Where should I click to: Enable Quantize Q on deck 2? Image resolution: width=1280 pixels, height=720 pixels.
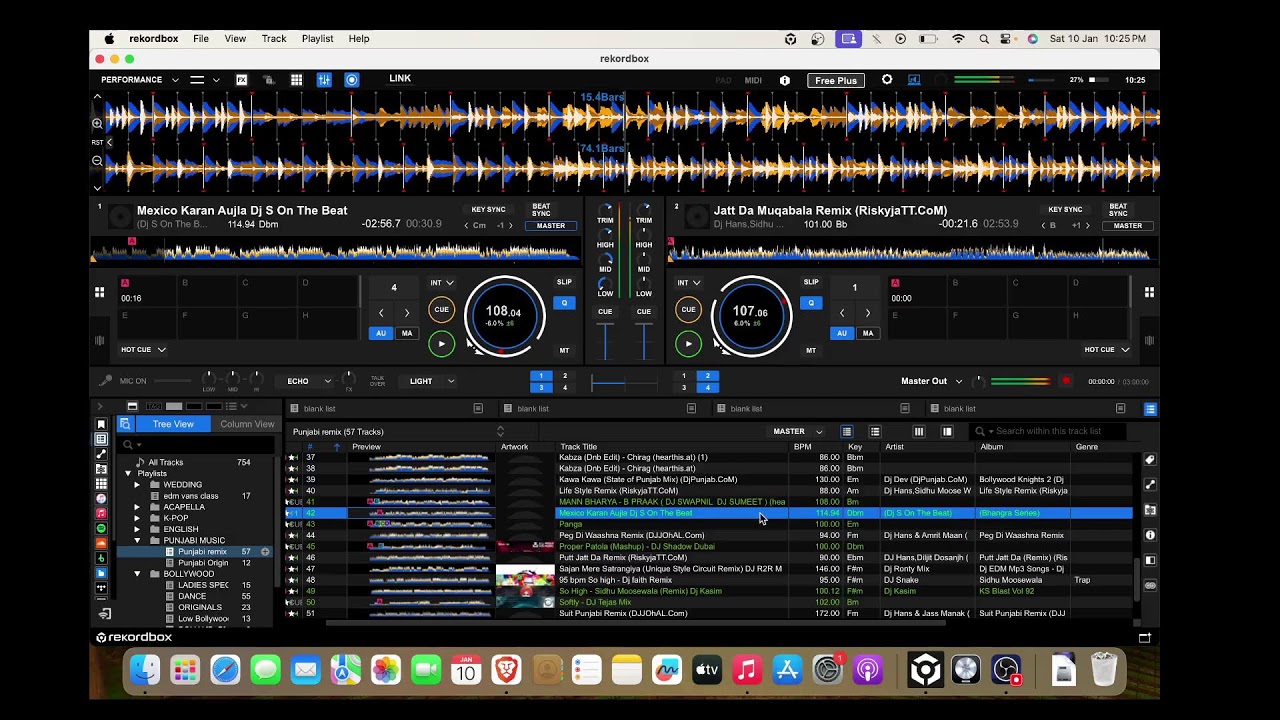(x=811, y=303)
